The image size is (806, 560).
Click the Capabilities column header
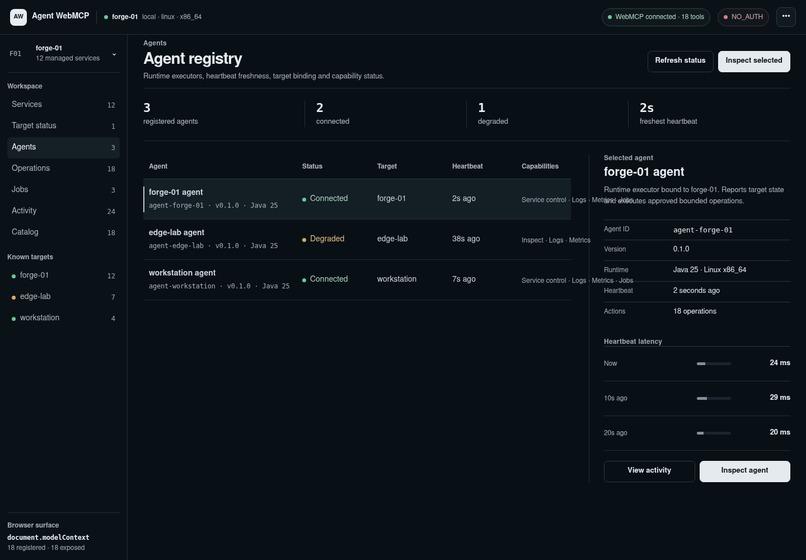(x=540, y=167)
